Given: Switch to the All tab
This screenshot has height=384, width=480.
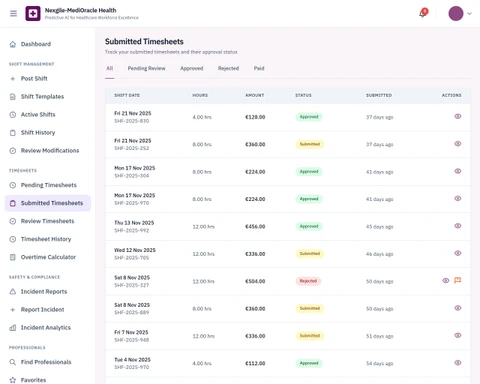Looking at the screenshot, I should tap(110, 69).
